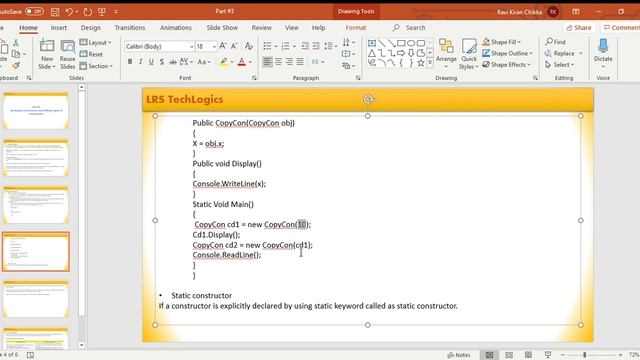Open Shape Effects dropdown
The height and width of the screenshot is (360, 640).
click(x=507, y=64)
